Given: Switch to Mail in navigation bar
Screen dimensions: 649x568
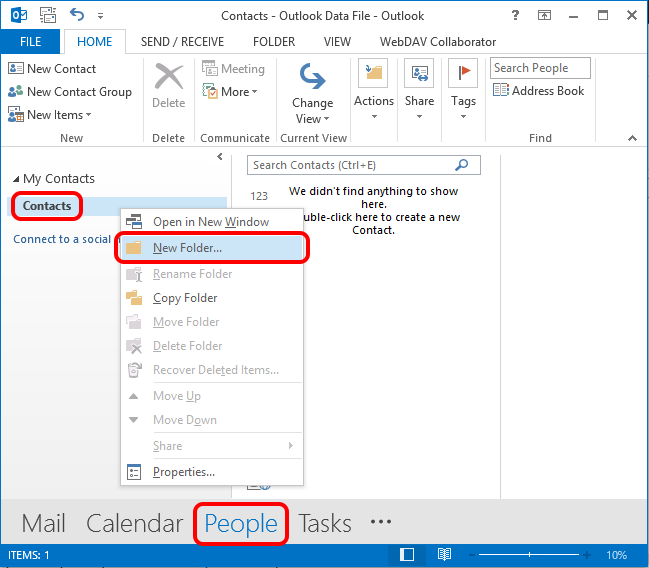Looking at the screenshot, I should coord(43,523).
